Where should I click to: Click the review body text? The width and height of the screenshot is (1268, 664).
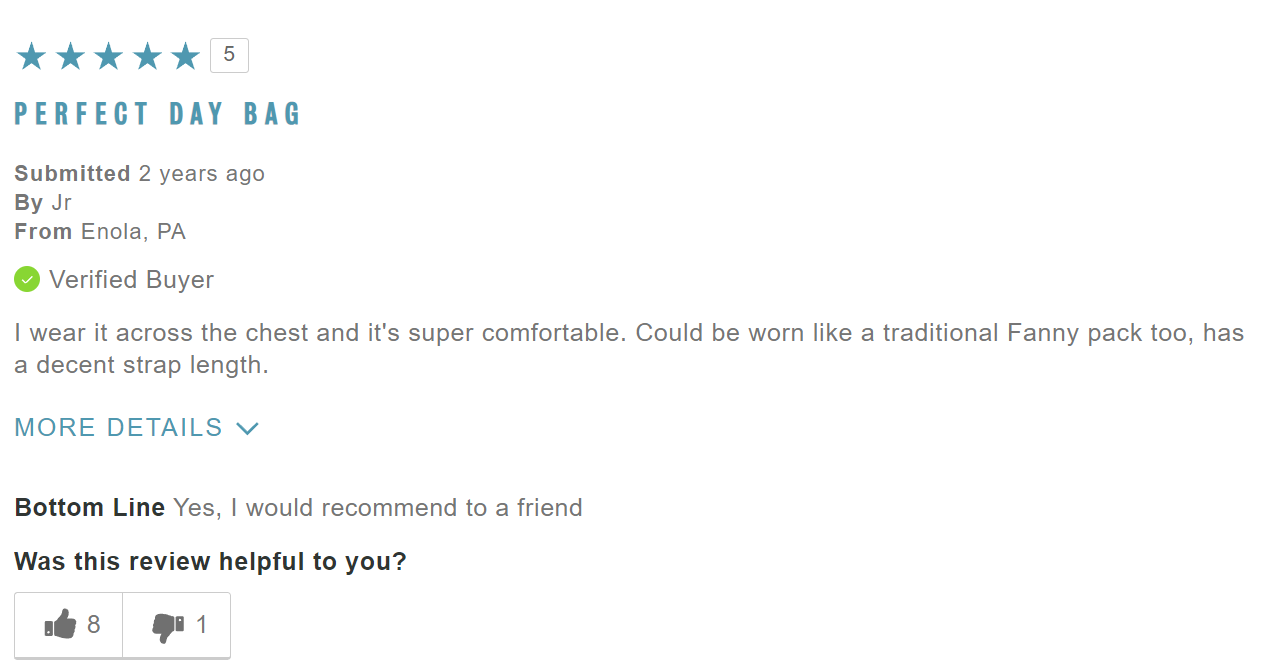click(629, 348)
